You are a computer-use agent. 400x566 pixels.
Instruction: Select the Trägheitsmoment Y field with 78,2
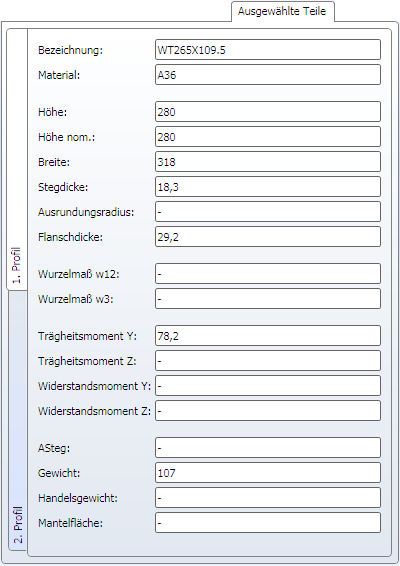pyautogui.click(x=268, y=336)
